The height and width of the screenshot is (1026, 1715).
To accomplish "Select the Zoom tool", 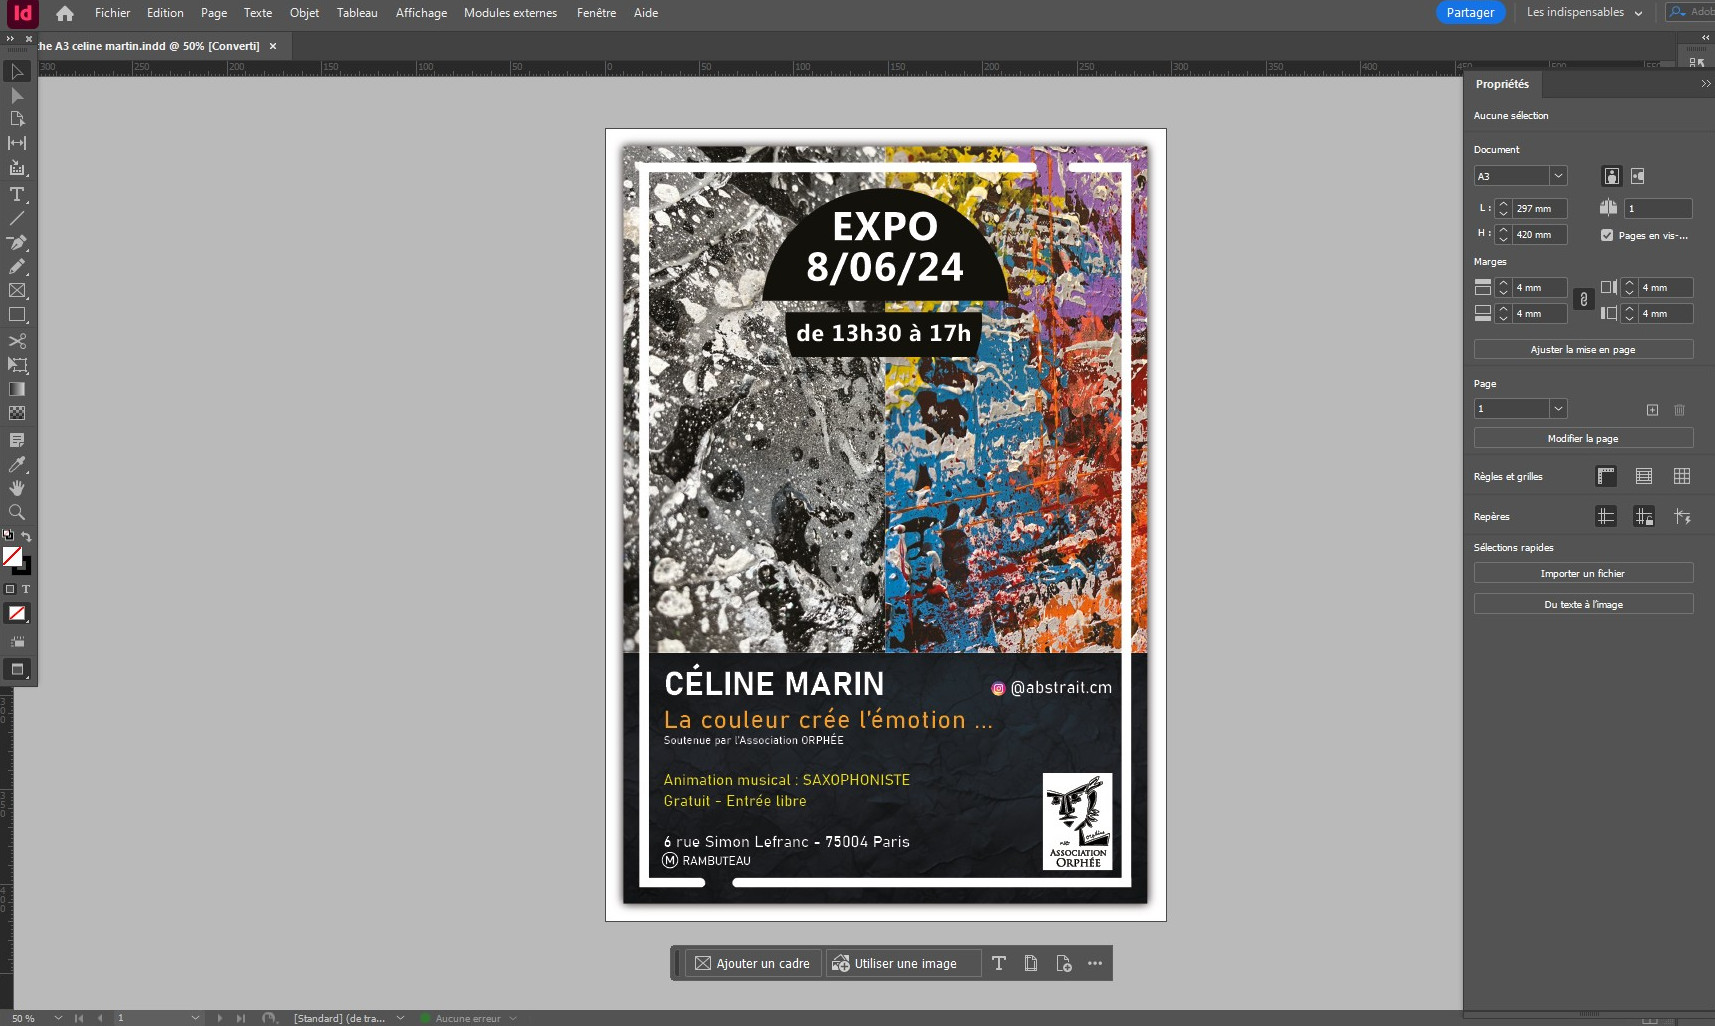I will click(17, 512).
